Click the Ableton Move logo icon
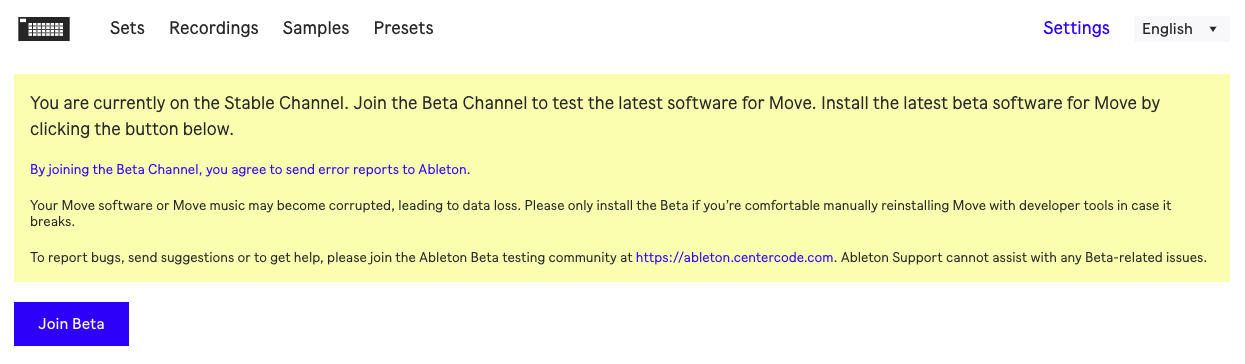This screenshot has height=364, width=1245. tap(44, 29)
